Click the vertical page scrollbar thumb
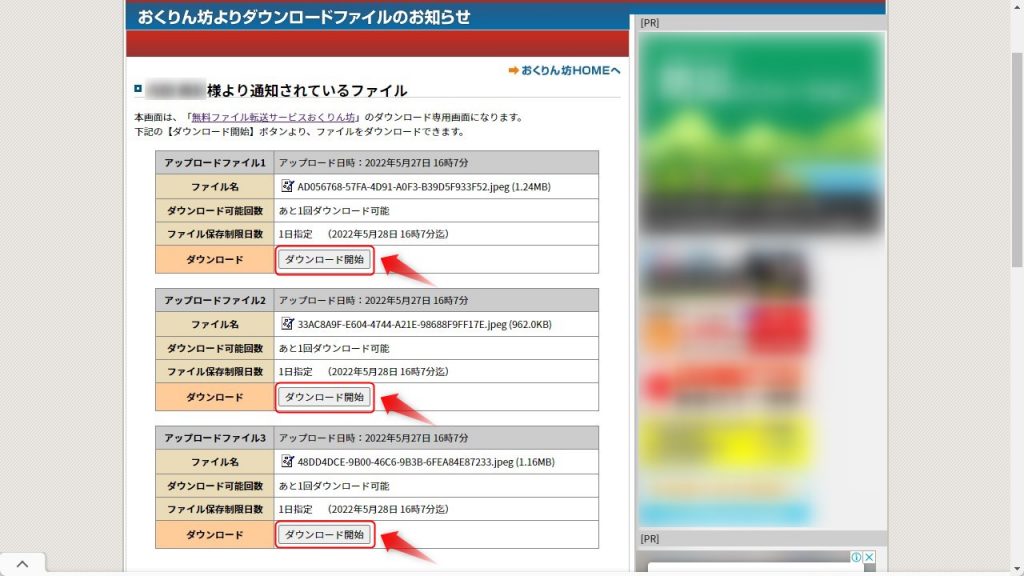Screen dimensions: 1024x576 (x=1017, y=160)
